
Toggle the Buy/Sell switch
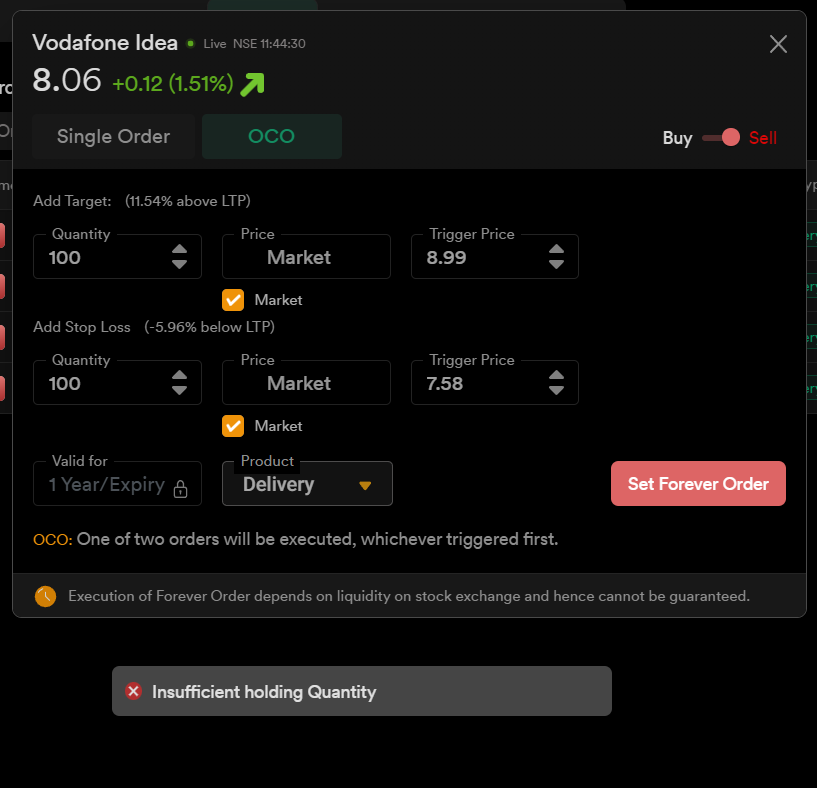pos(720,138)
